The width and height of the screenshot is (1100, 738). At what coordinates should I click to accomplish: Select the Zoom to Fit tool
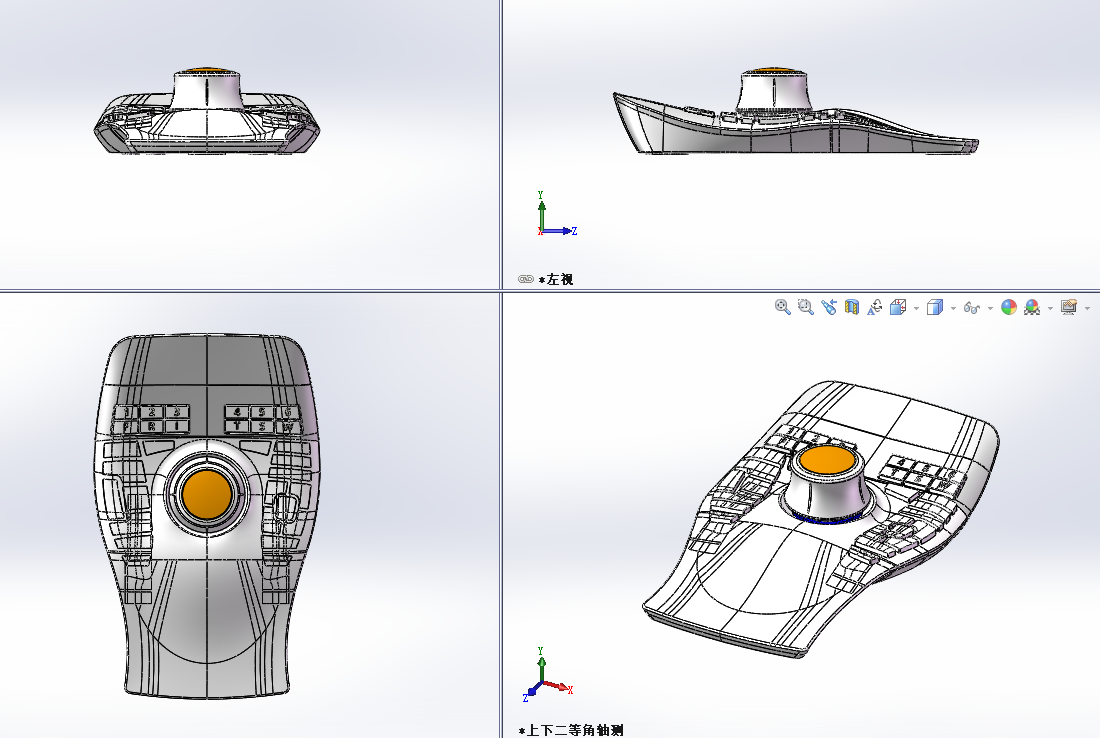(783, 307)
